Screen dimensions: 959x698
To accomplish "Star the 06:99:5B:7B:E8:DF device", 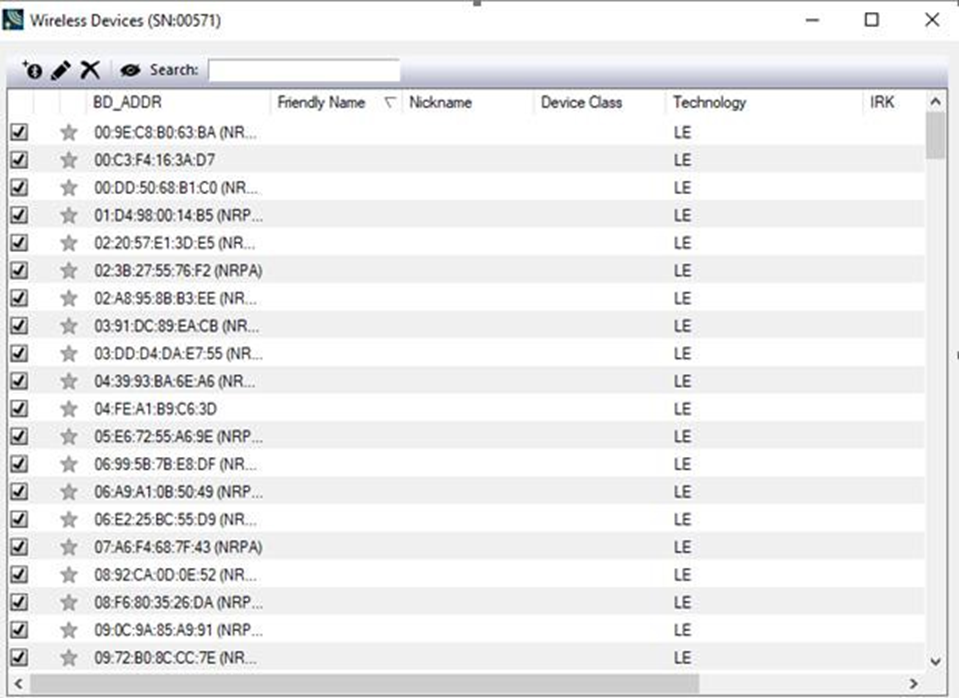I will [x=68, y=464].
